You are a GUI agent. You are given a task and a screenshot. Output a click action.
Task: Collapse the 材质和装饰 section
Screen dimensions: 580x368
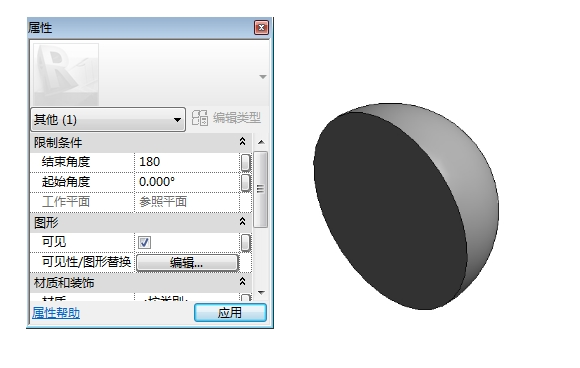pyautogui.click(x=242, y=282)
